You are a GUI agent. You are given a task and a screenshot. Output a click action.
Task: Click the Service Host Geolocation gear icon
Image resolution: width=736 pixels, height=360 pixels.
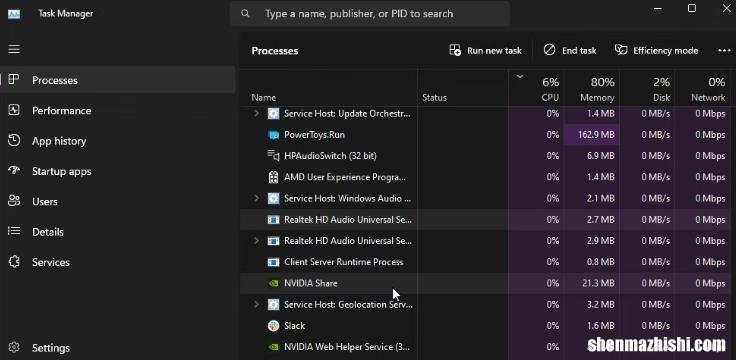click(273, 304)
